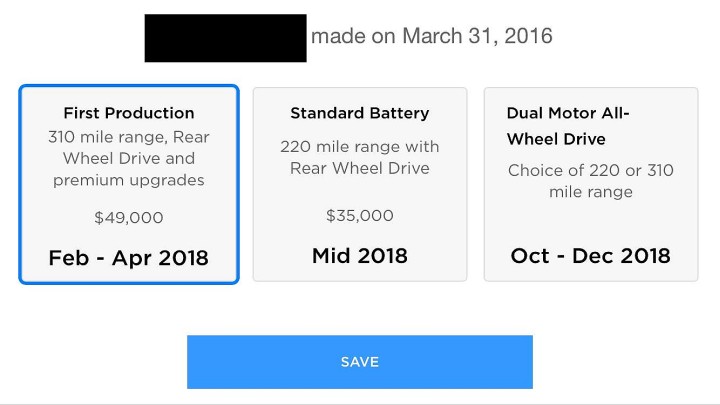This screenshot has width=720, height=405.
Task: Click the Oct - Dec 2018 delivery estimate
Action: (x=591, y=256)
